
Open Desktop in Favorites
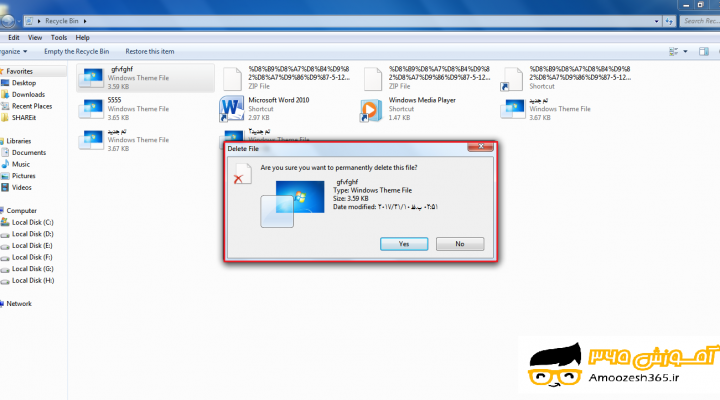point(24,83)
